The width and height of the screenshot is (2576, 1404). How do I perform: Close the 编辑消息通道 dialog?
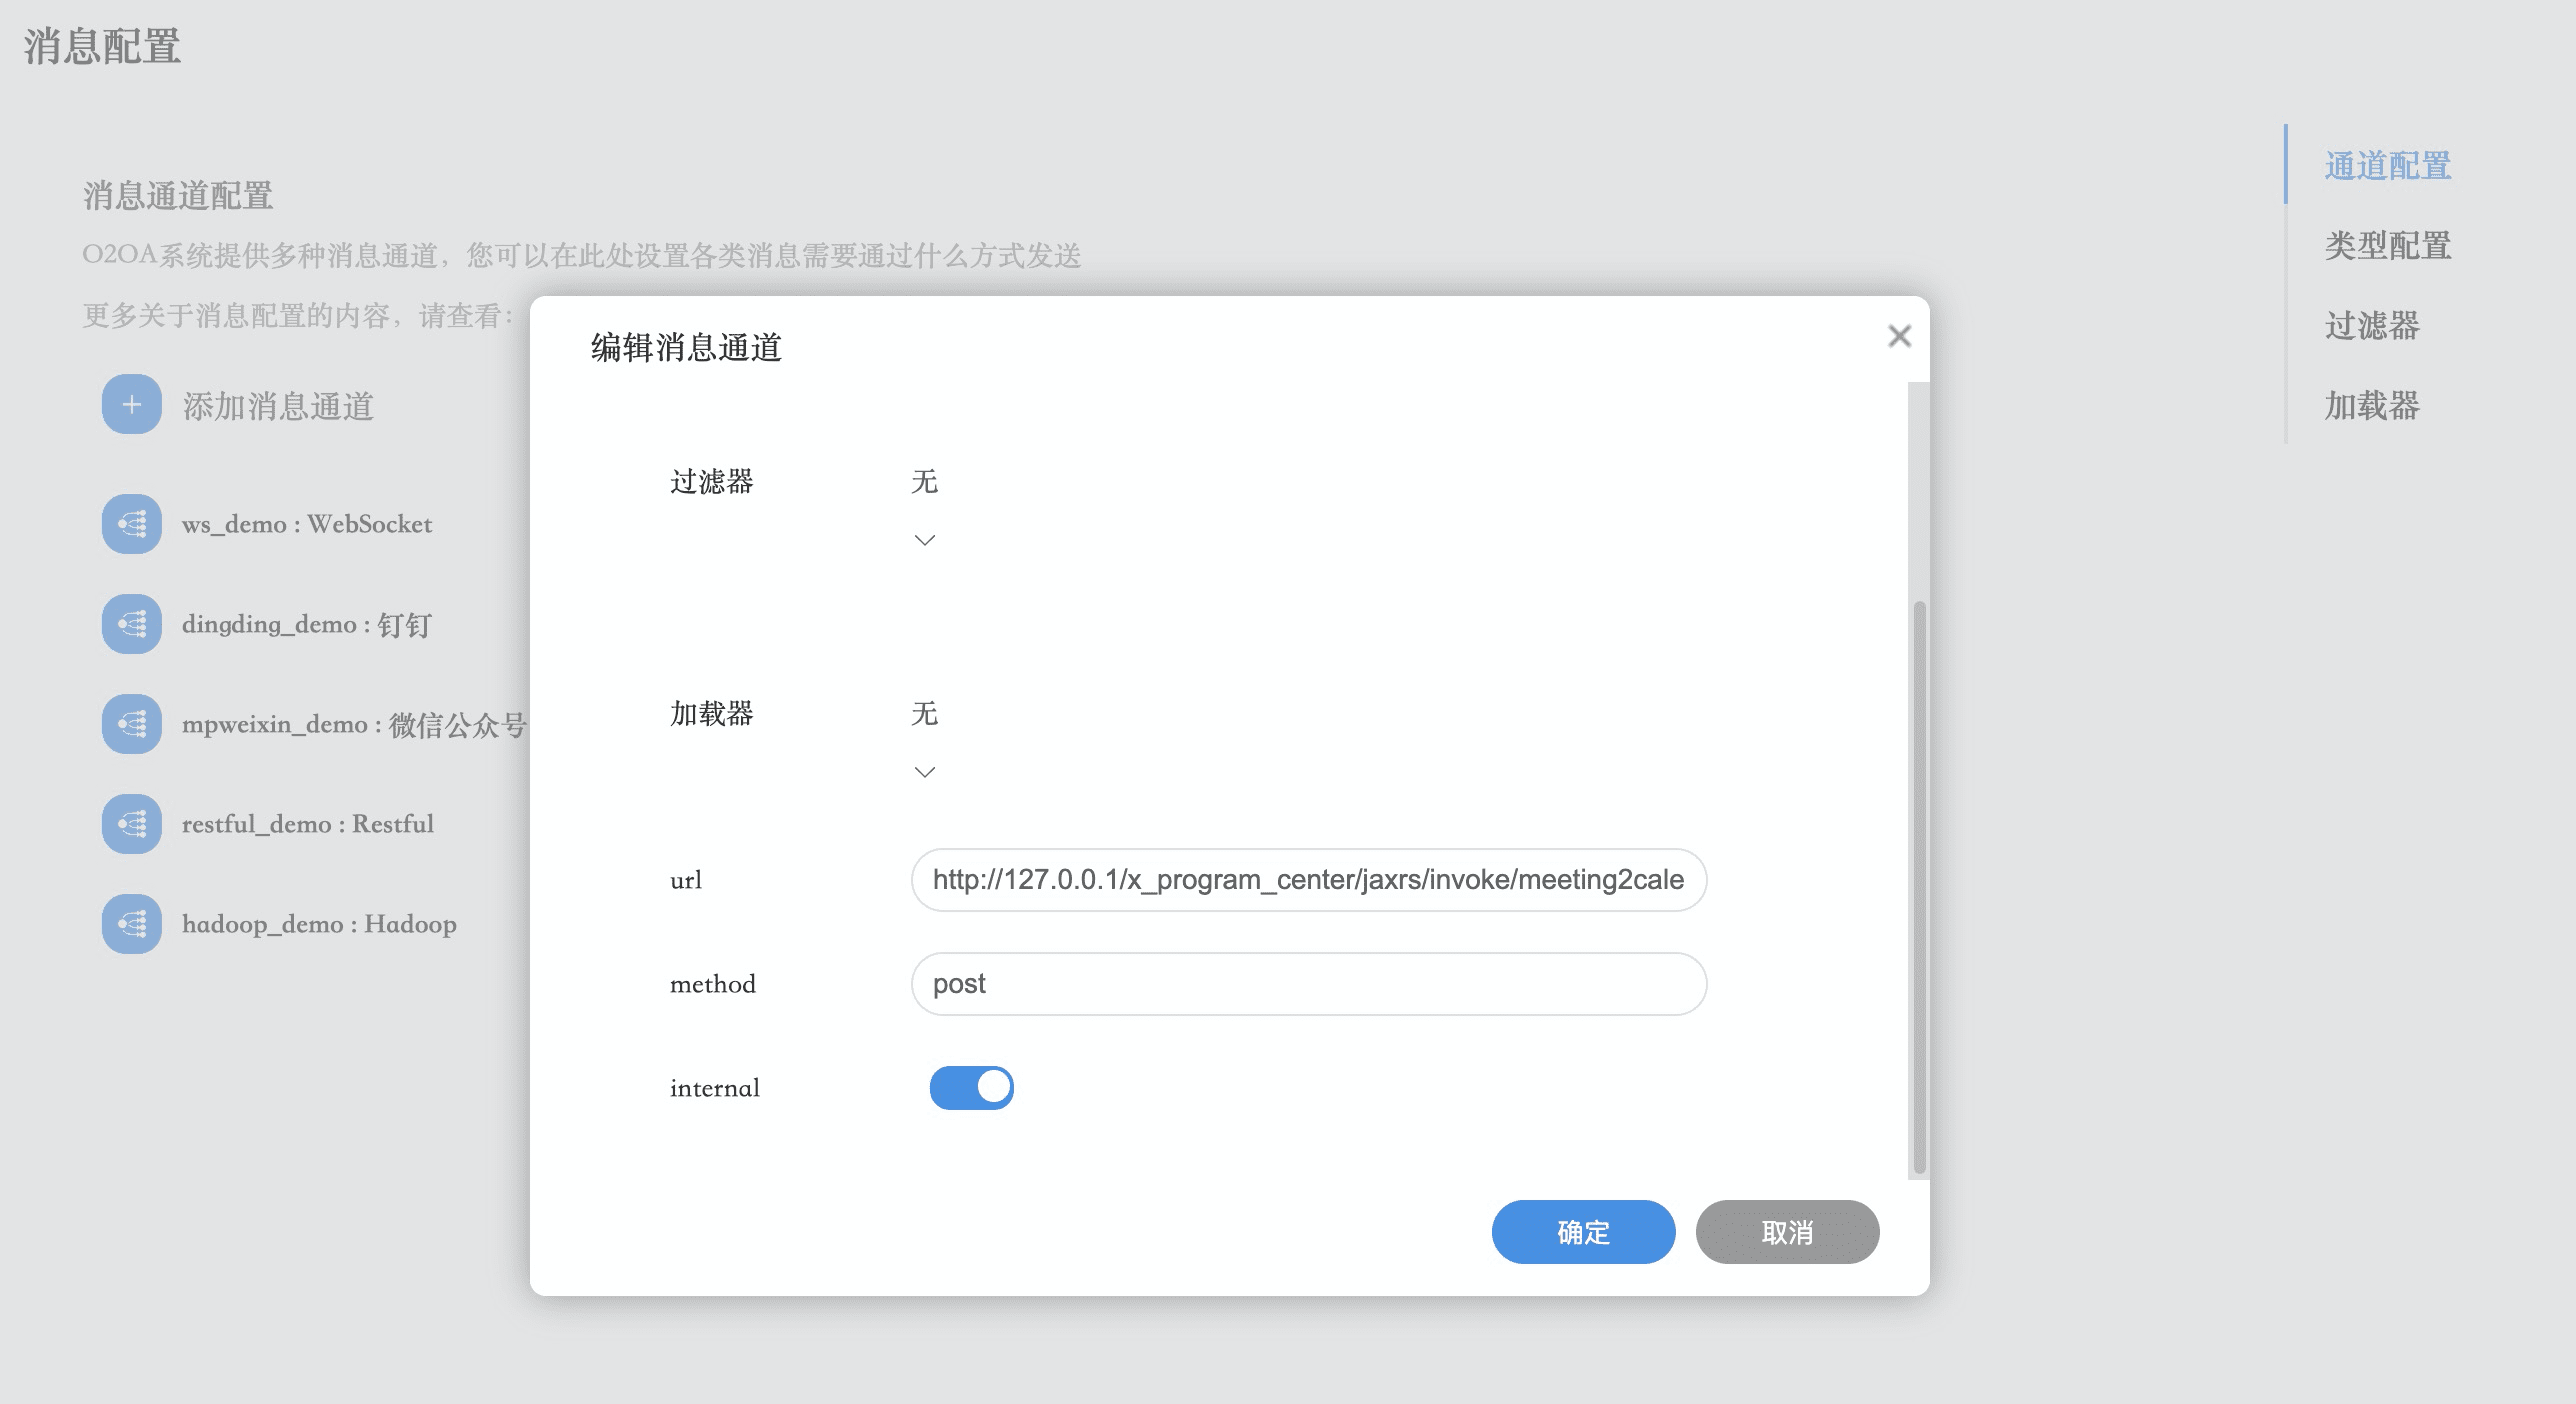[1899, 336]
